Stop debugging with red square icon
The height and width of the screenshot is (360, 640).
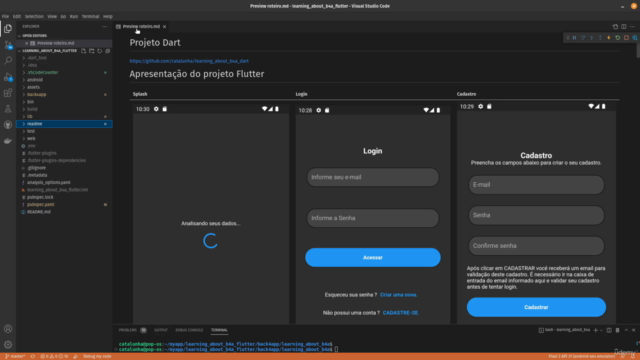(626, 38)
